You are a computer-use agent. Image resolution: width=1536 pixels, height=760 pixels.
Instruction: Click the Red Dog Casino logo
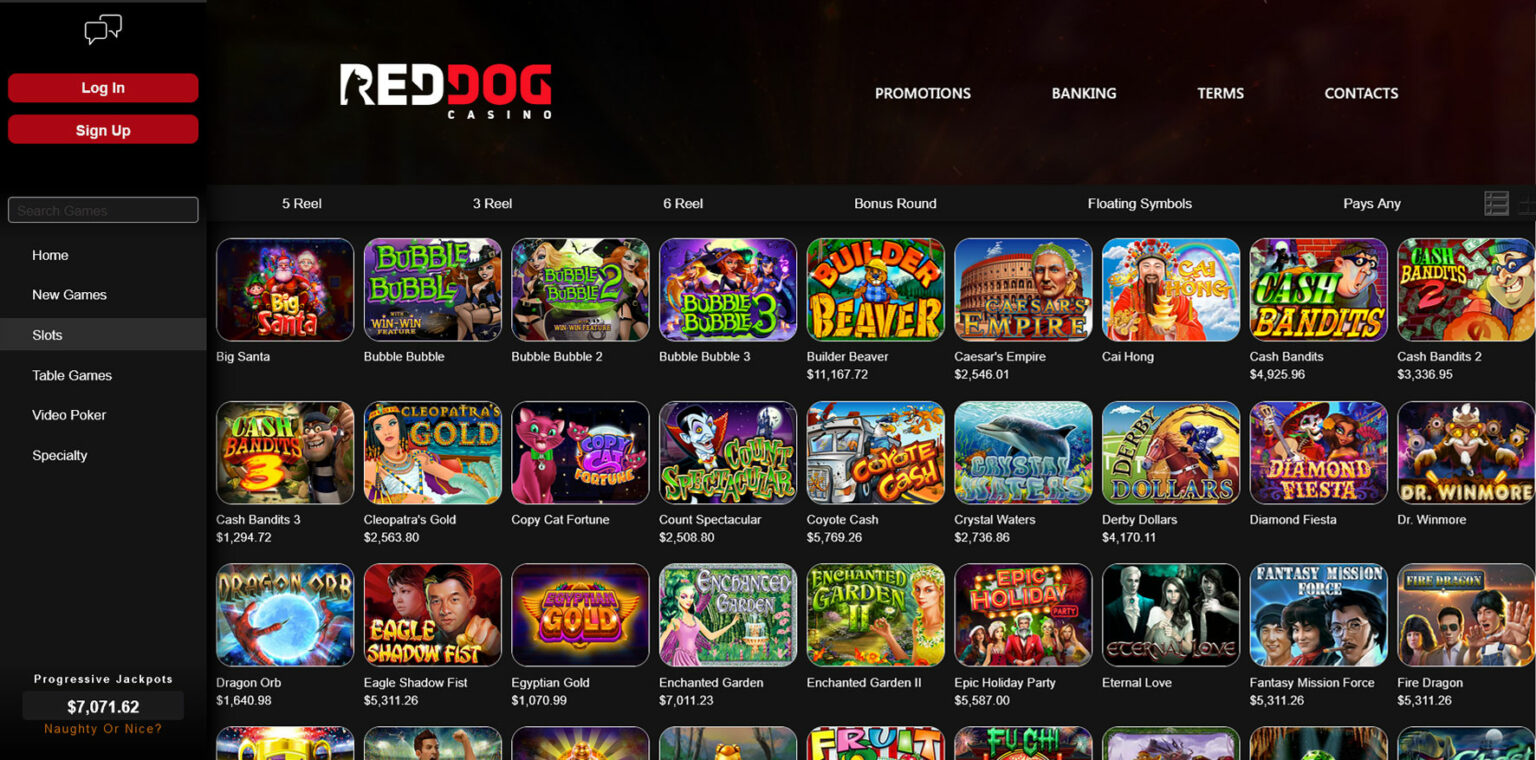pyautogui.click(x=445, y=92)
